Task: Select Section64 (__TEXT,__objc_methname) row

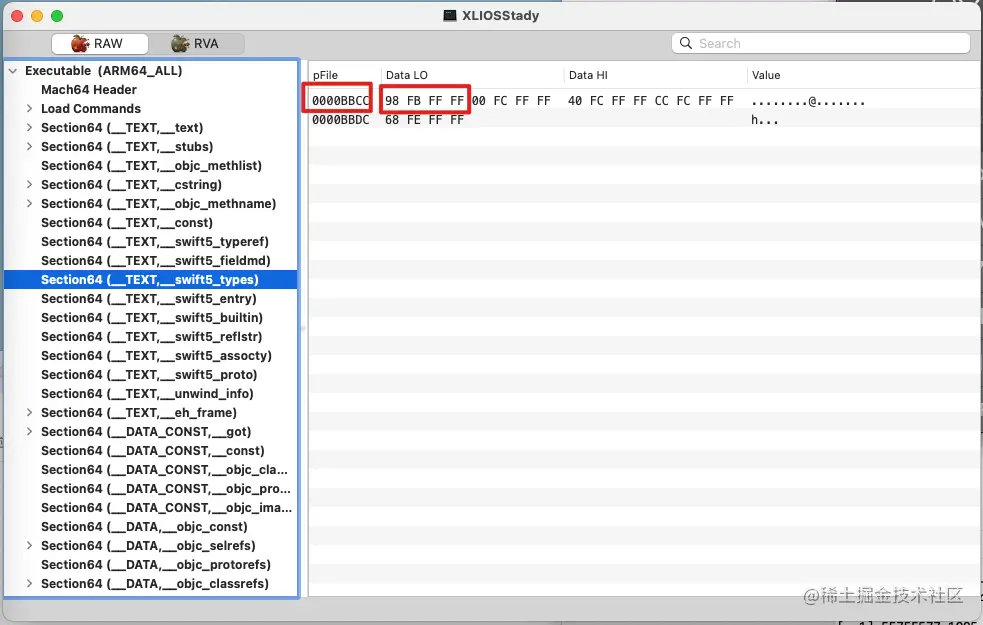Action: click(151, 203)
